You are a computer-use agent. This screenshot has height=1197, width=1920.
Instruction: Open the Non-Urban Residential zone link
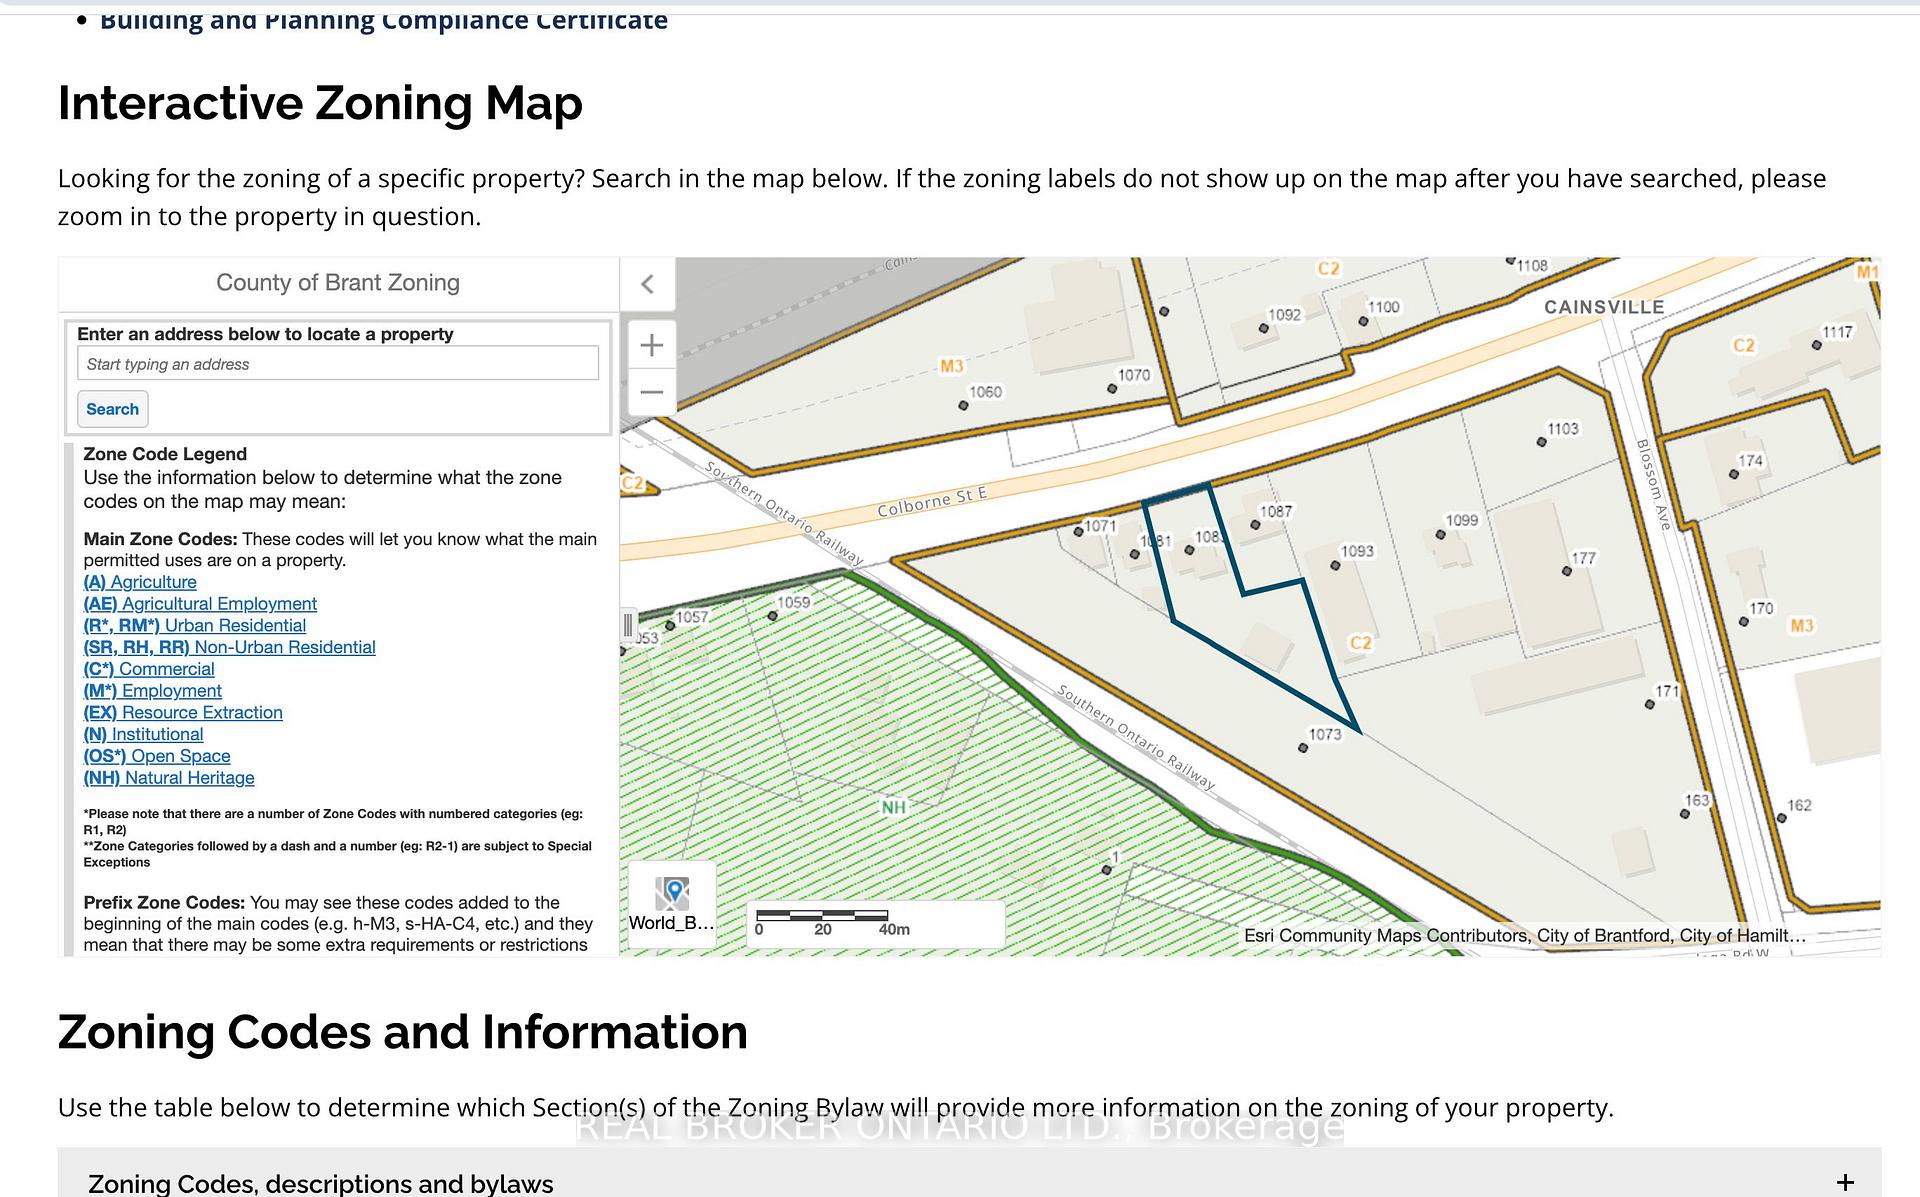(x=230, y=648)
